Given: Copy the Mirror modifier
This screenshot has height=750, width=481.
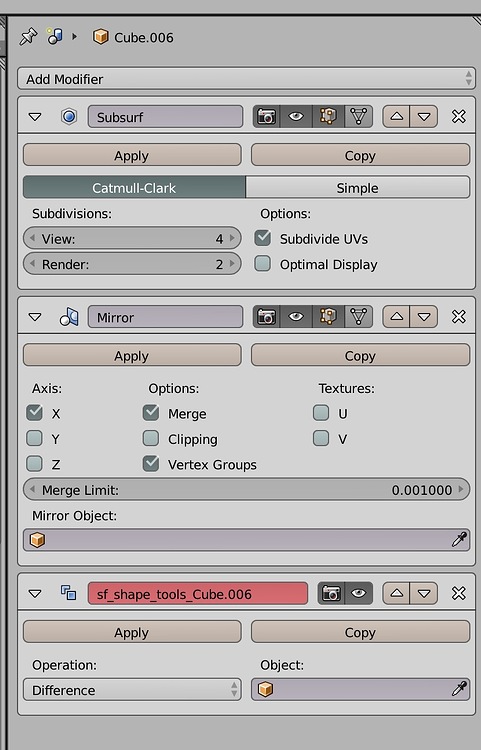Looking at the screenshot, I should [x=361, y=356].
